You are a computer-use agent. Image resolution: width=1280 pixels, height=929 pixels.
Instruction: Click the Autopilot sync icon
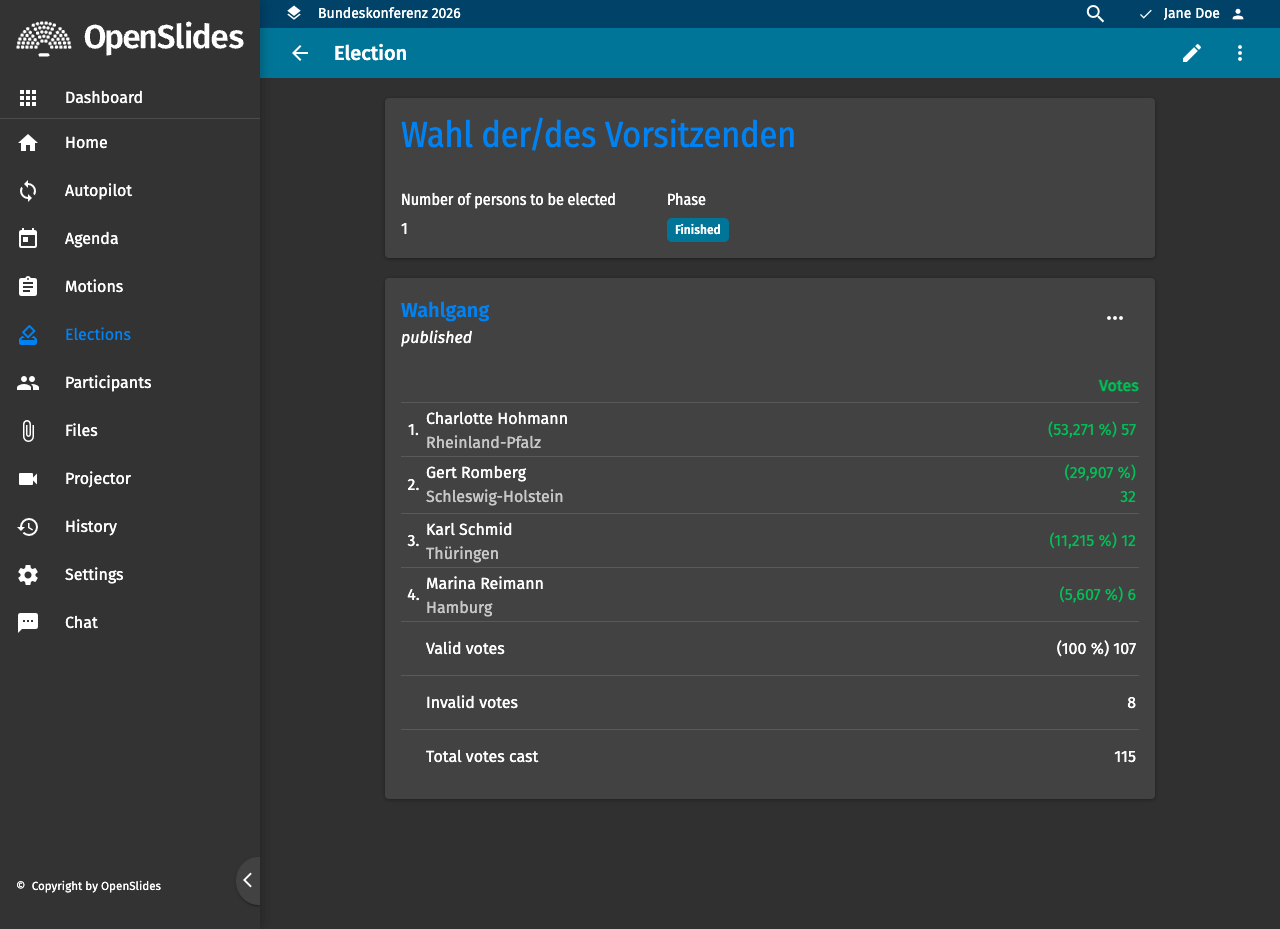(28, 191)
